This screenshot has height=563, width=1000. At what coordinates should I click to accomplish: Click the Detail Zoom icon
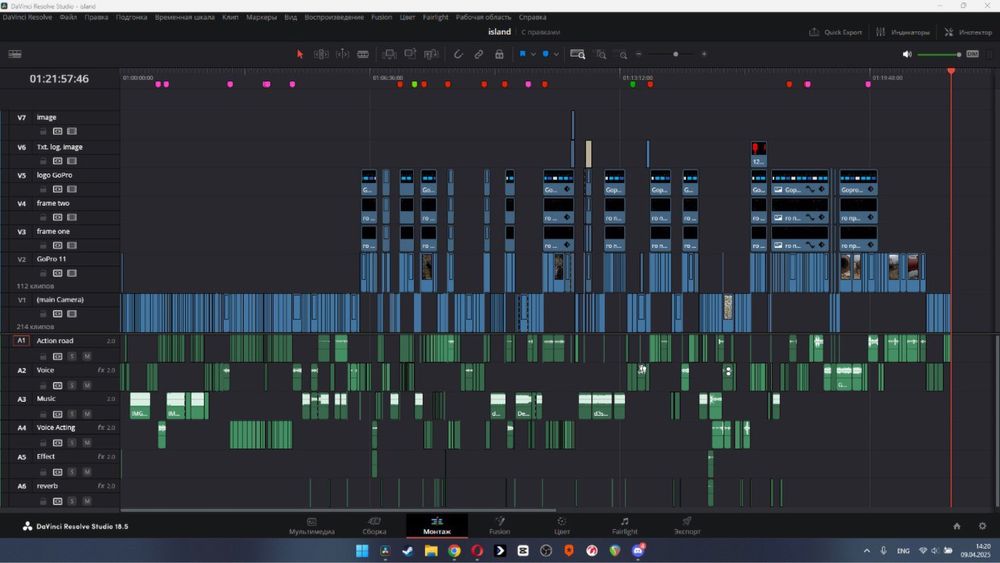point(601,54)
